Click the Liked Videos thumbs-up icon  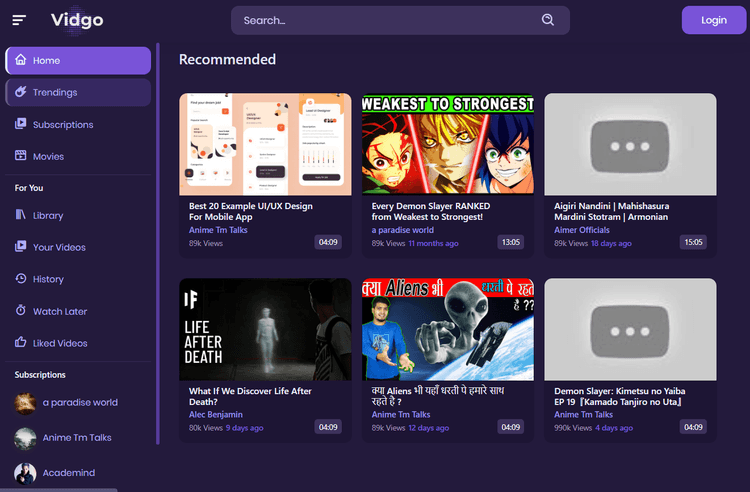coord(21,342)
